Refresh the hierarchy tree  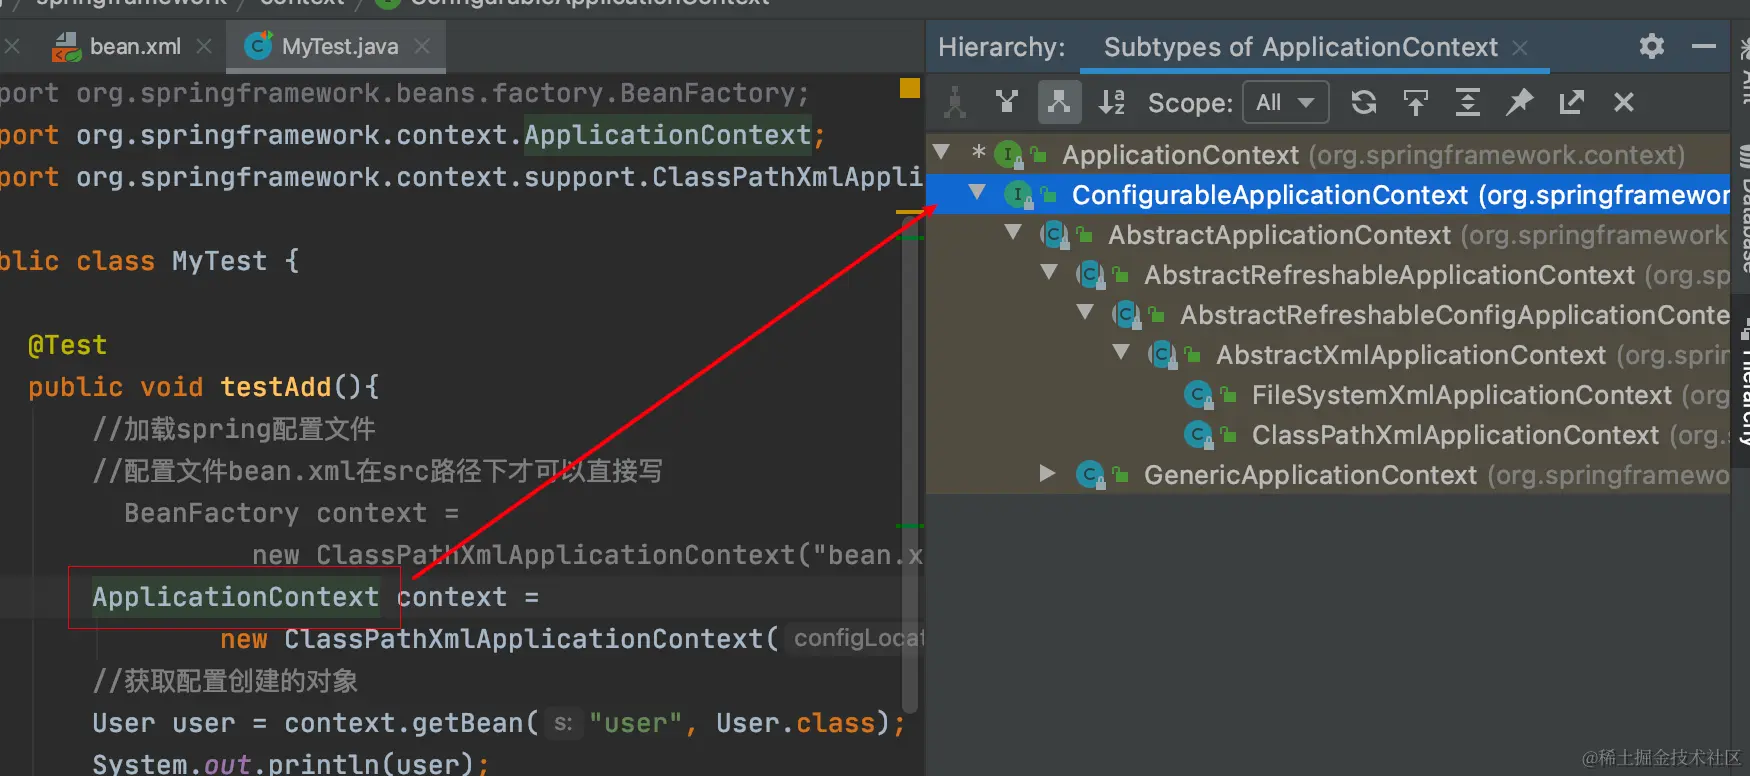[1364, 102]
